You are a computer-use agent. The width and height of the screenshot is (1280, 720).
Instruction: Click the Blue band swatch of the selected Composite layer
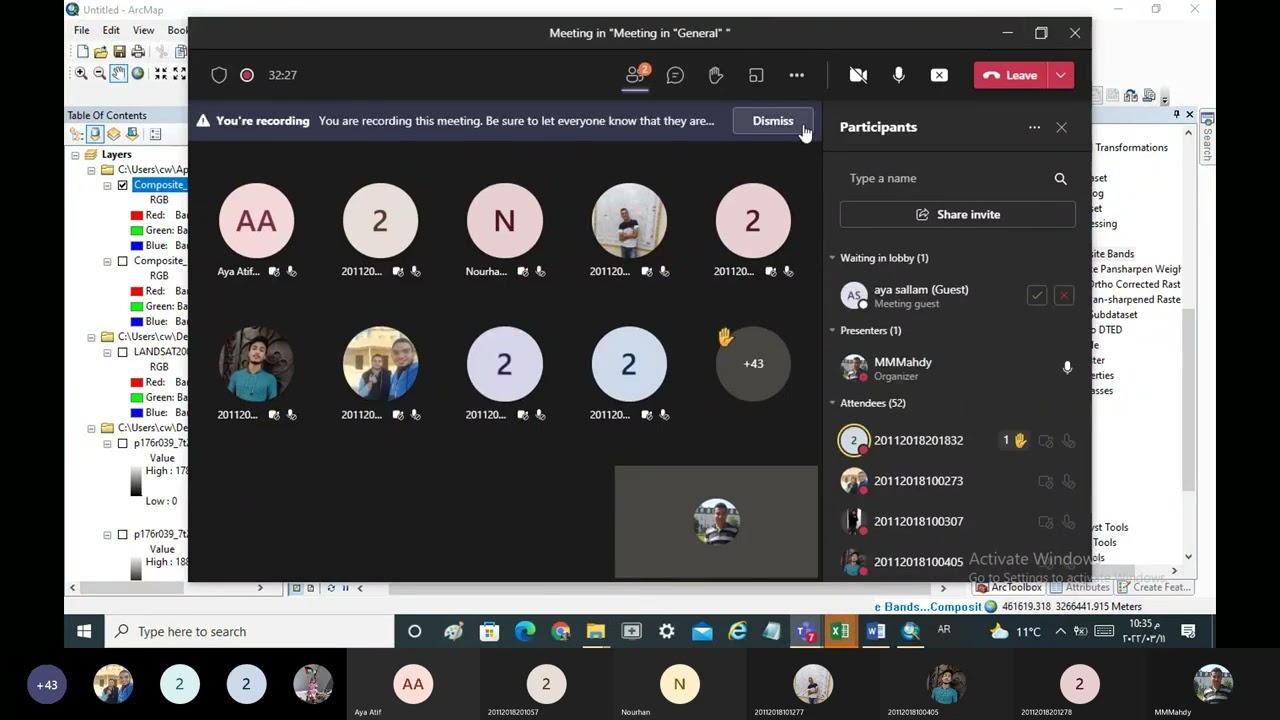tap(137, 245)
